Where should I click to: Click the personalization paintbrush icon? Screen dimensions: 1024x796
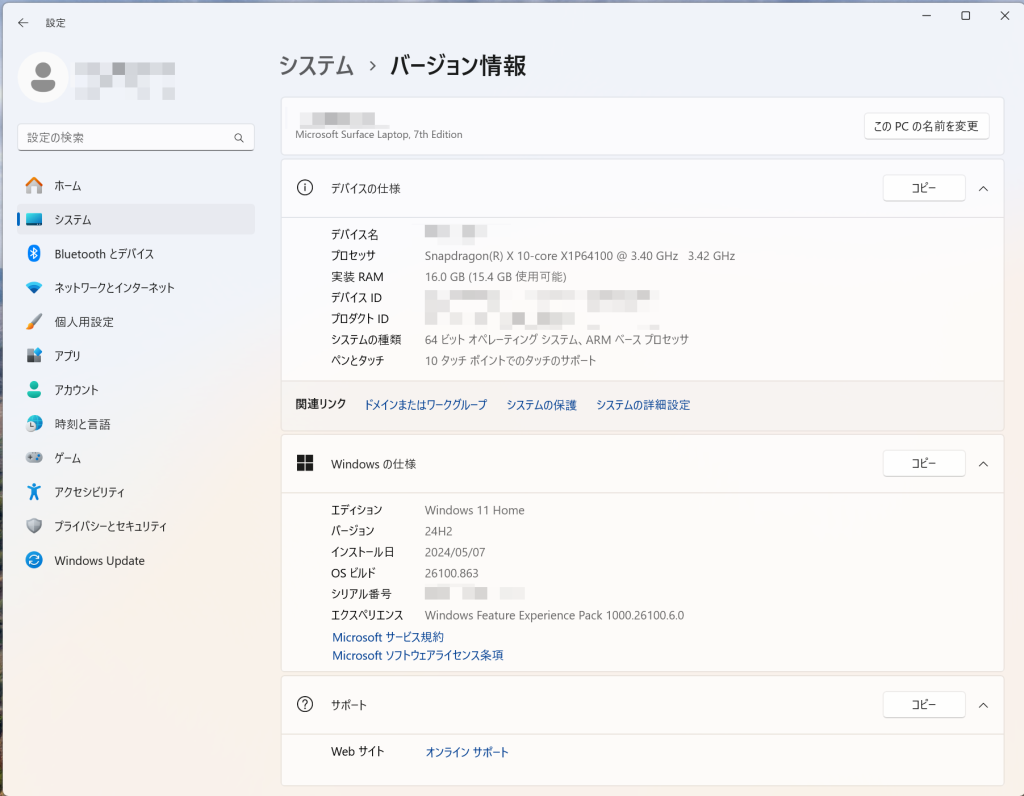point(34,322)
